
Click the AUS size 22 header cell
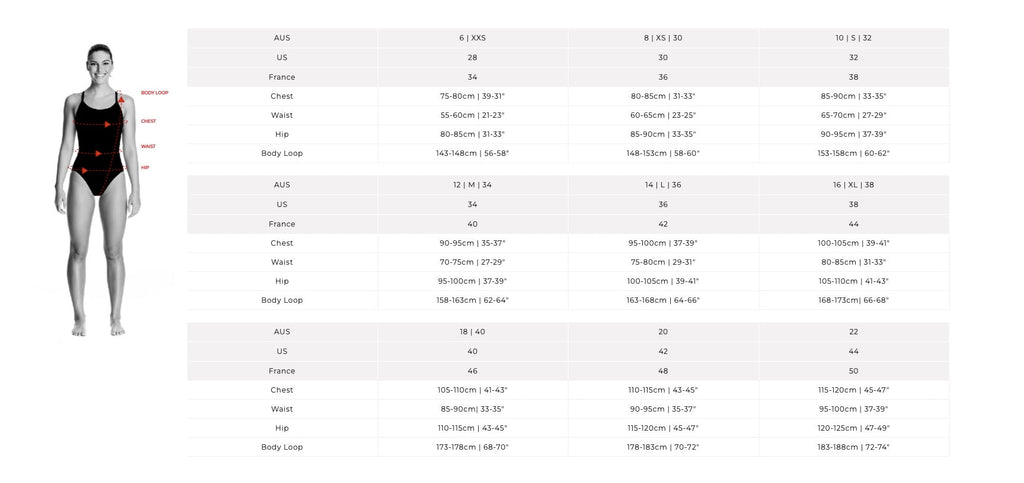coord(853,332)
